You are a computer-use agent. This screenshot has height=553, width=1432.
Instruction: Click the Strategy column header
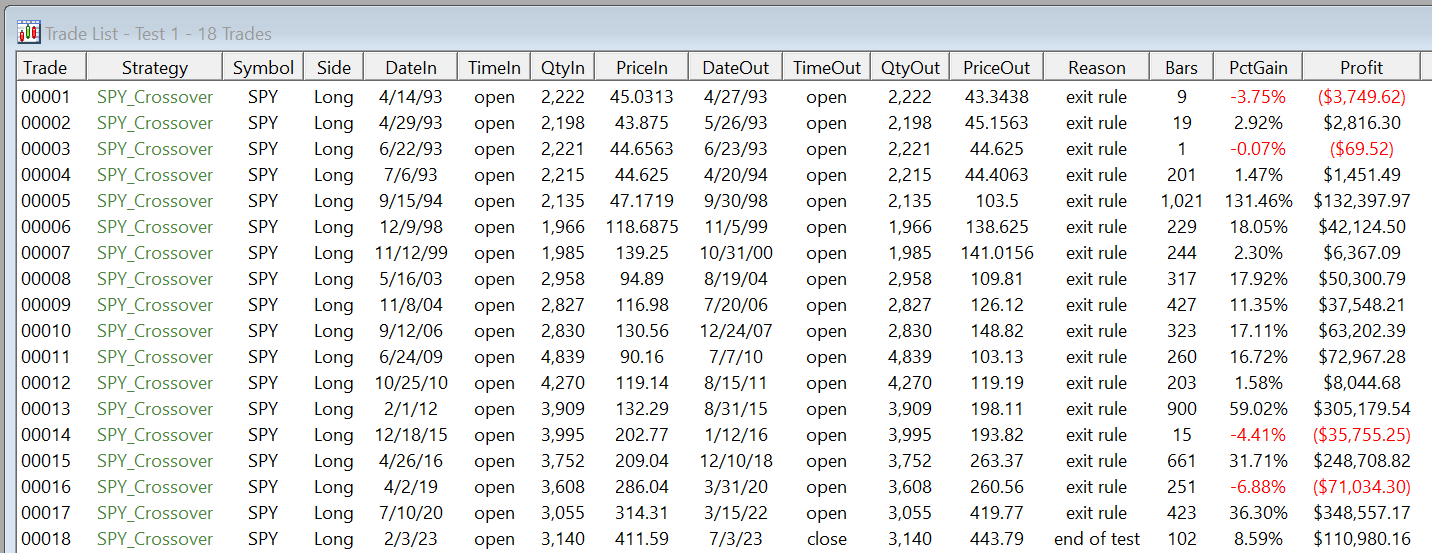155,68
